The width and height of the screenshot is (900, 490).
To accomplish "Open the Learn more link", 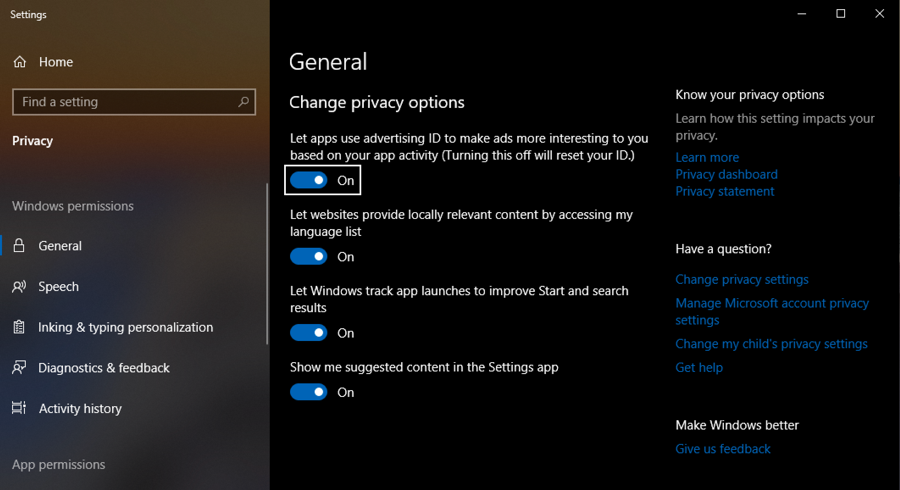I will [x=707, y=157].
